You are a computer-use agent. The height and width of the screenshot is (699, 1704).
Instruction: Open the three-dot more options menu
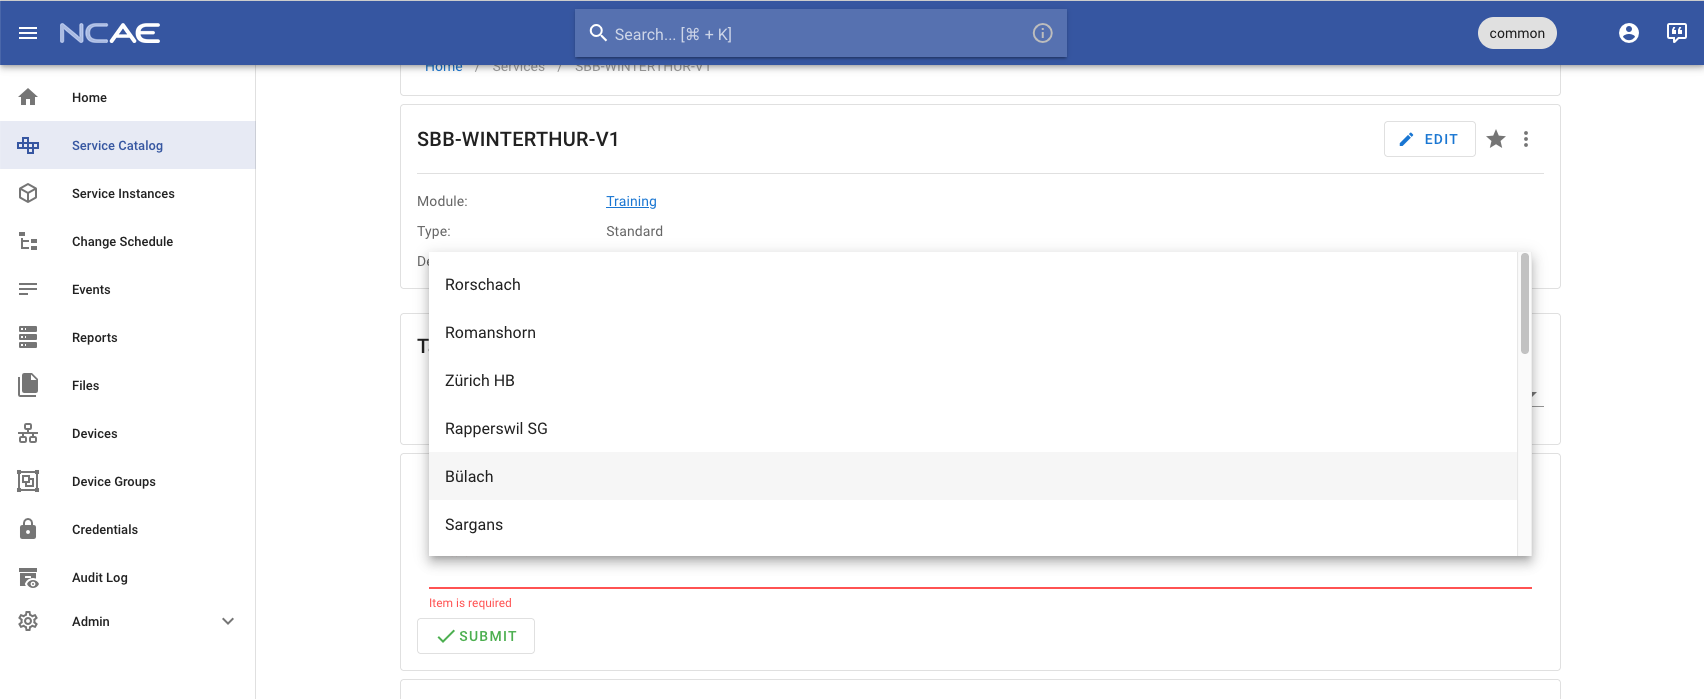(1526, 139)
